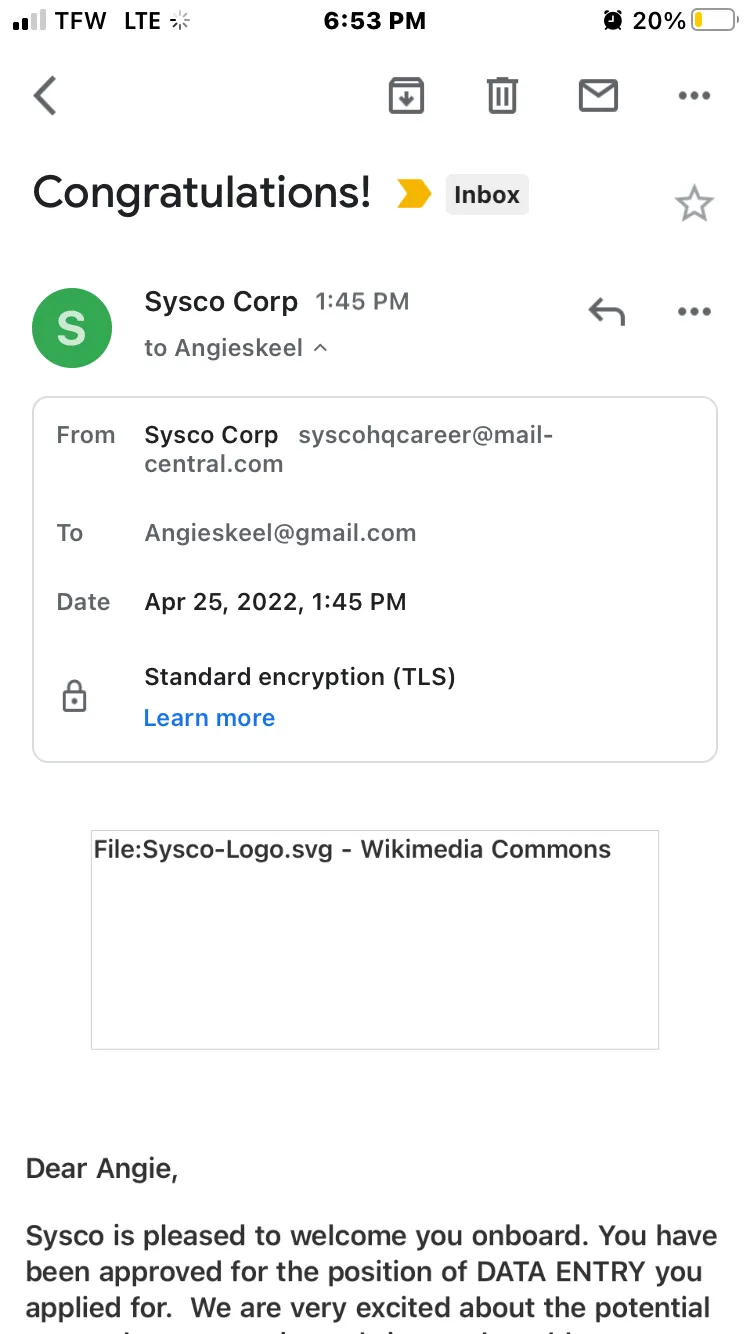Tap the encryption lock icon
Screen dimensions: 750x1334
point(75,697)
